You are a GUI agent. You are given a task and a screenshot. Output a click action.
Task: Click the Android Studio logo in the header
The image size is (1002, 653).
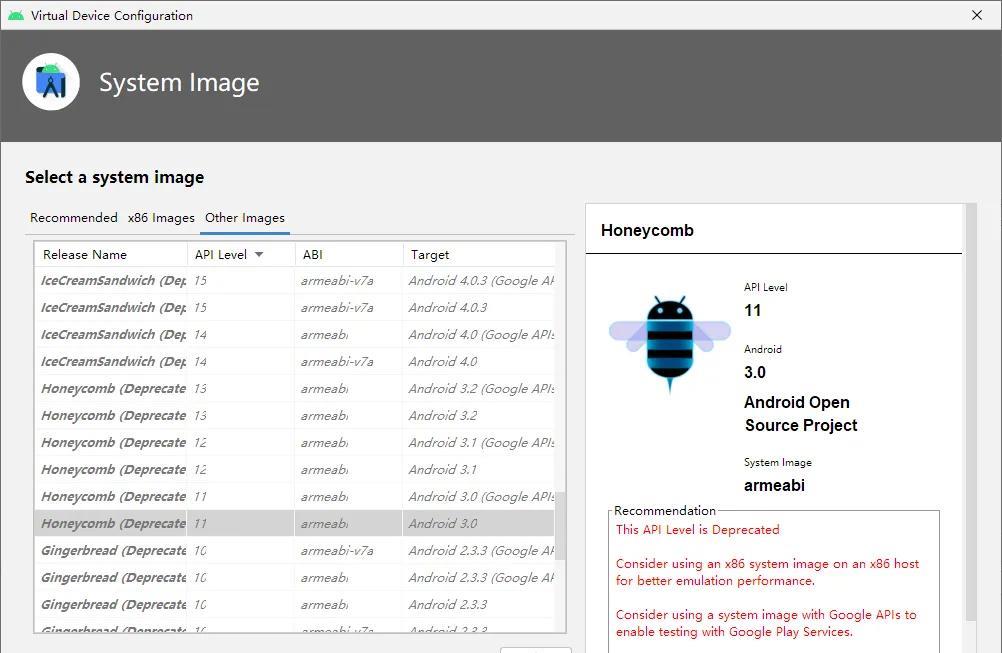click(51, 82)
